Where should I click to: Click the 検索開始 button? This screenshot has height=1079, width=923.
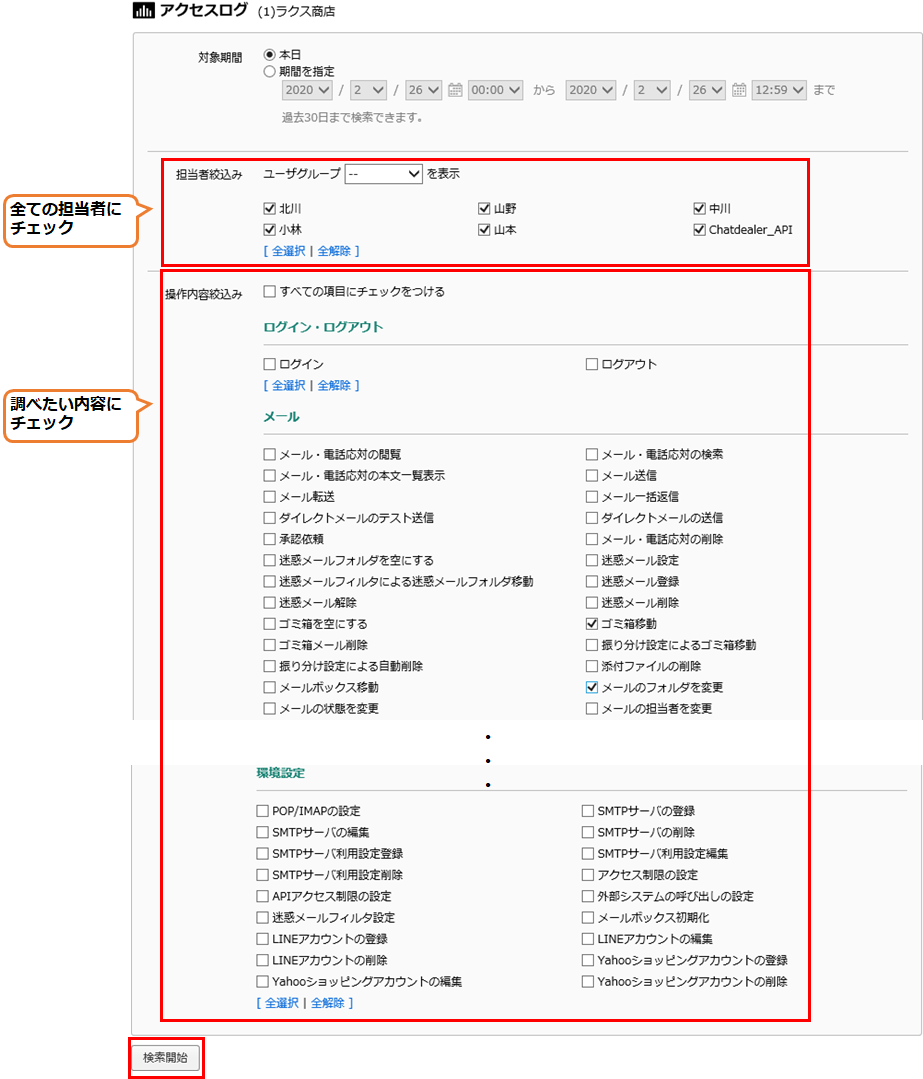165,1058
